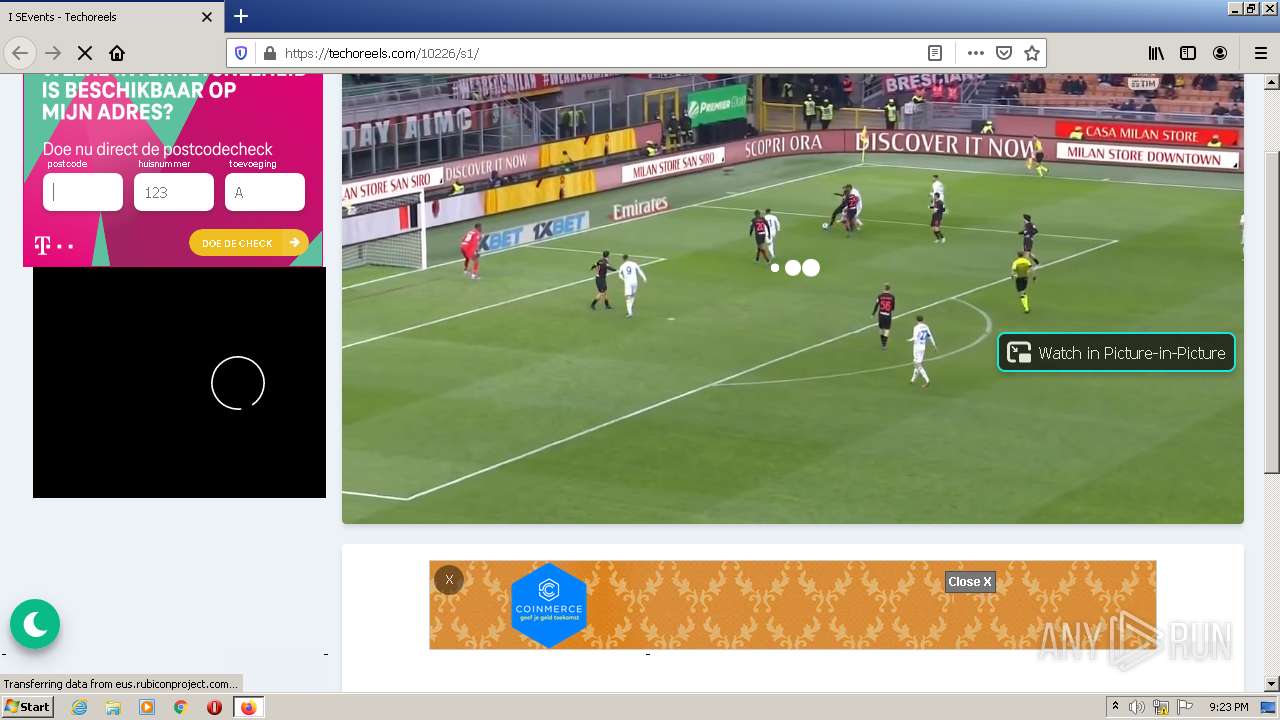Image resolution: width=1280 pixels, height=720 pixels.
Task: Switch to Firefox taskbar button
Action: click(248, 707)
